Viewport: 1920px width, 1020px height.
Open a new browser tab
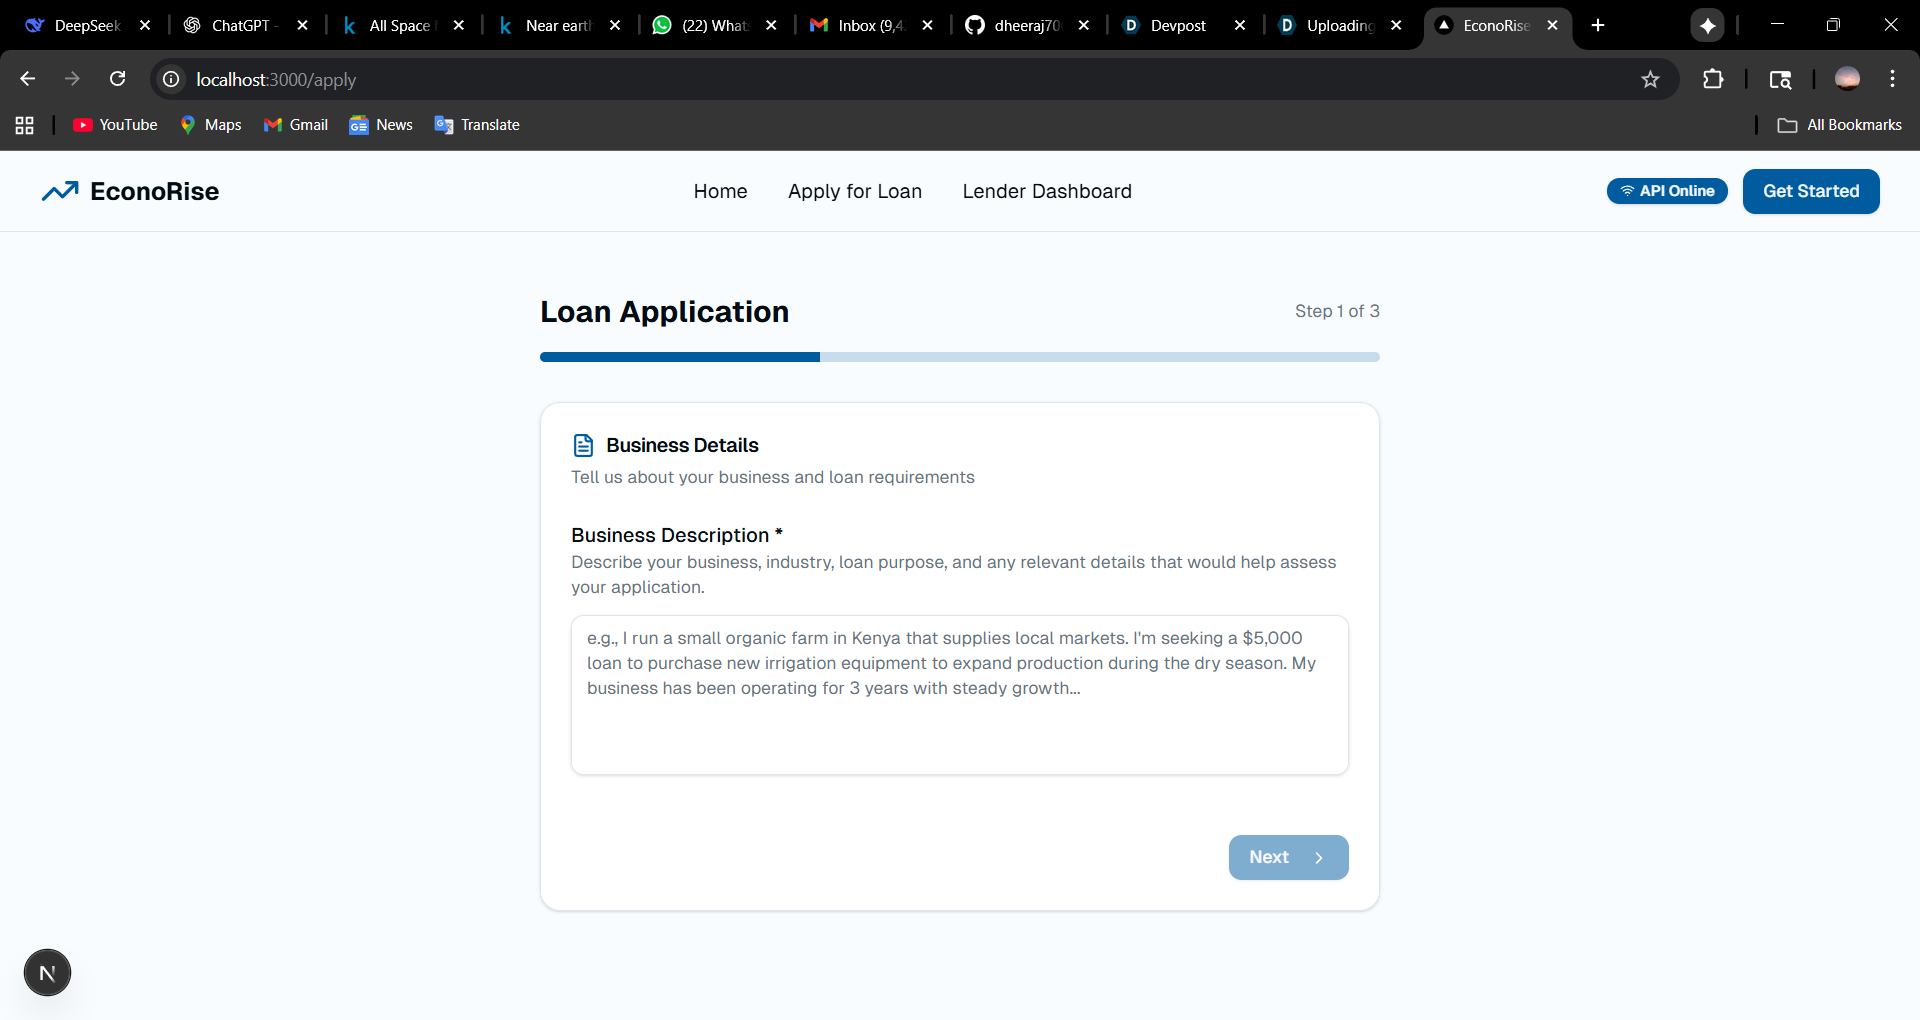coord(1598,25)
